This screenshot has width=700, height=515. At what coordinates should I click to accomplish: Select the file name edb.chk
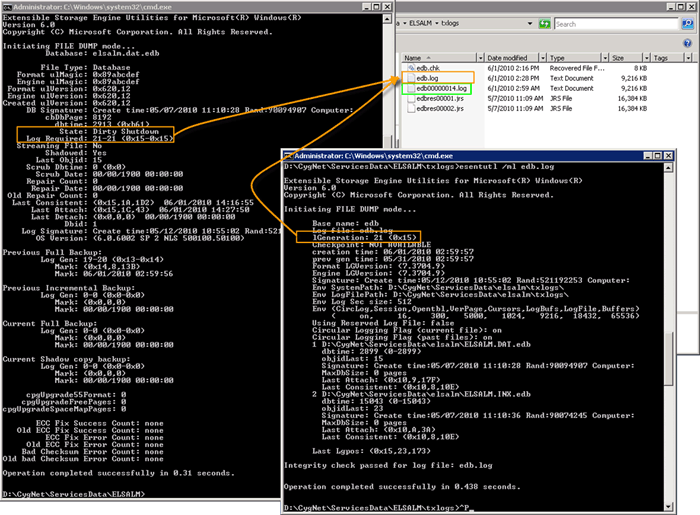pos(428,68)
